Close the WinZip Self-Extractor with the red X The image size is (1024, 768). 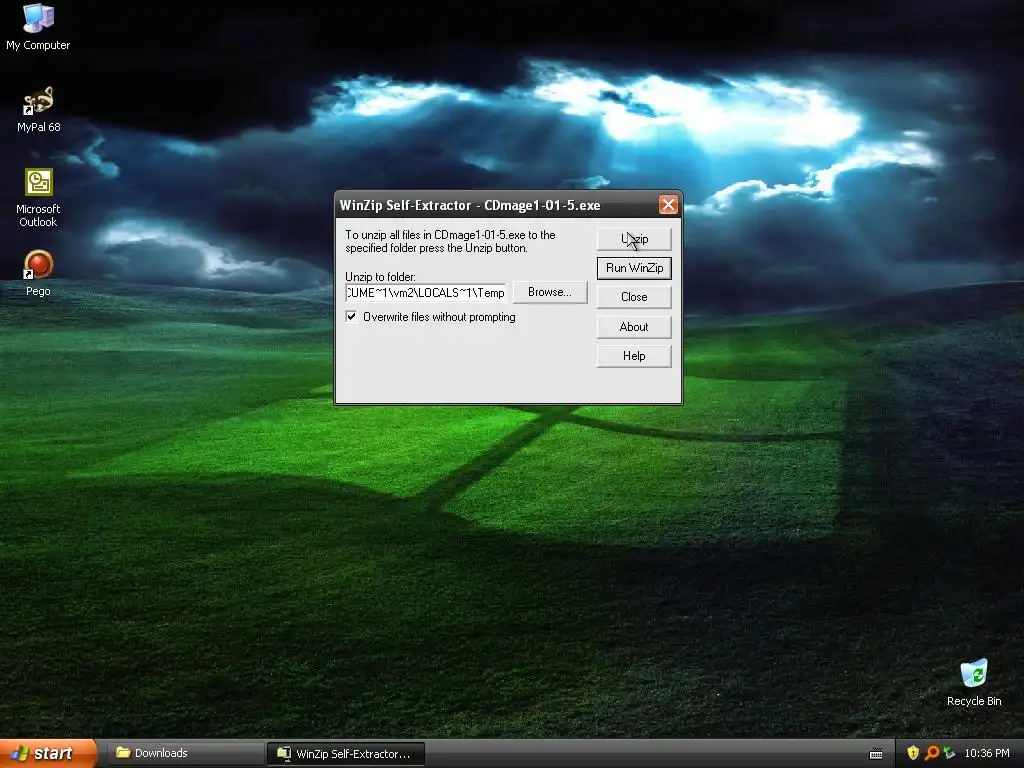click(x=668, y=205)
